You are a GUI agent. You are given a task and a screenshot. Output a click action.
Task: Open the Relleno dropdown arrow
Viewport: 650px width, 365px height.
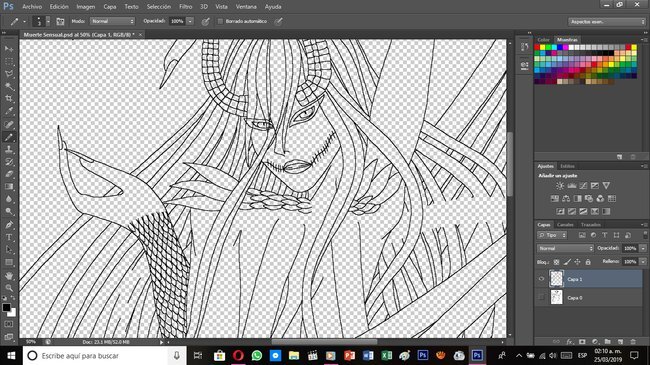[643, 261]
